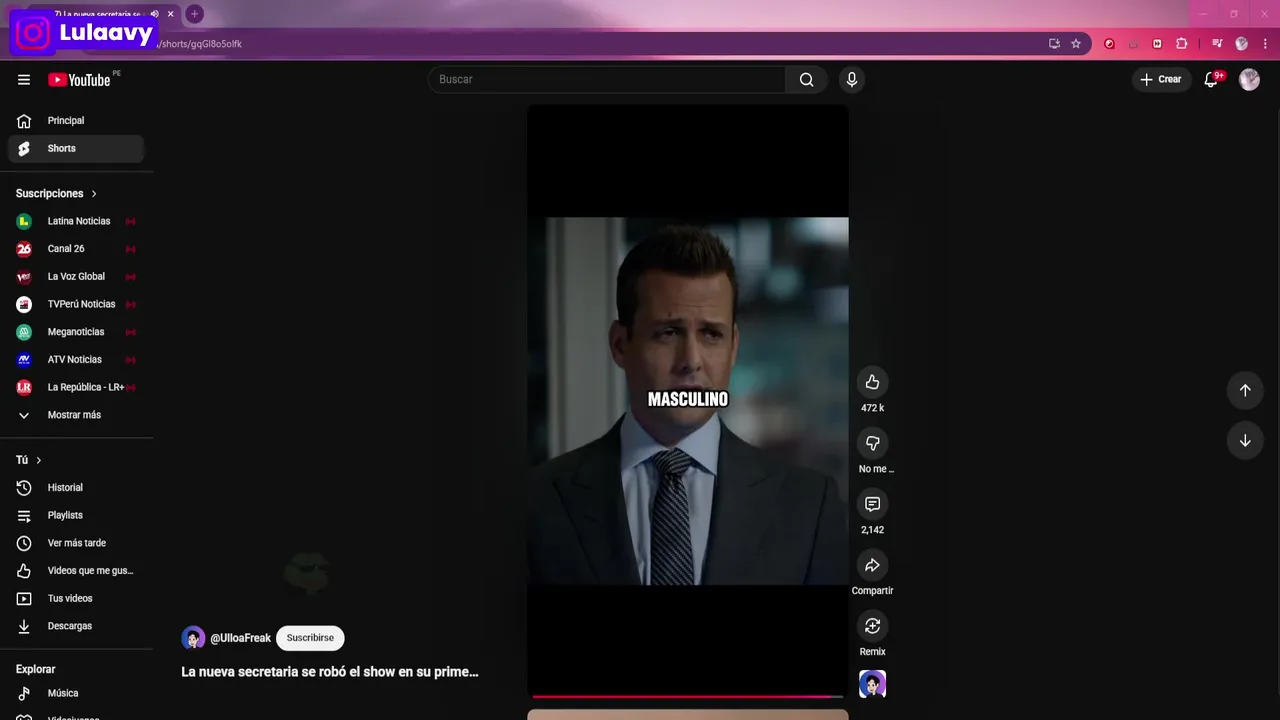
Task: Remix this Short
Action: (872, 626)
